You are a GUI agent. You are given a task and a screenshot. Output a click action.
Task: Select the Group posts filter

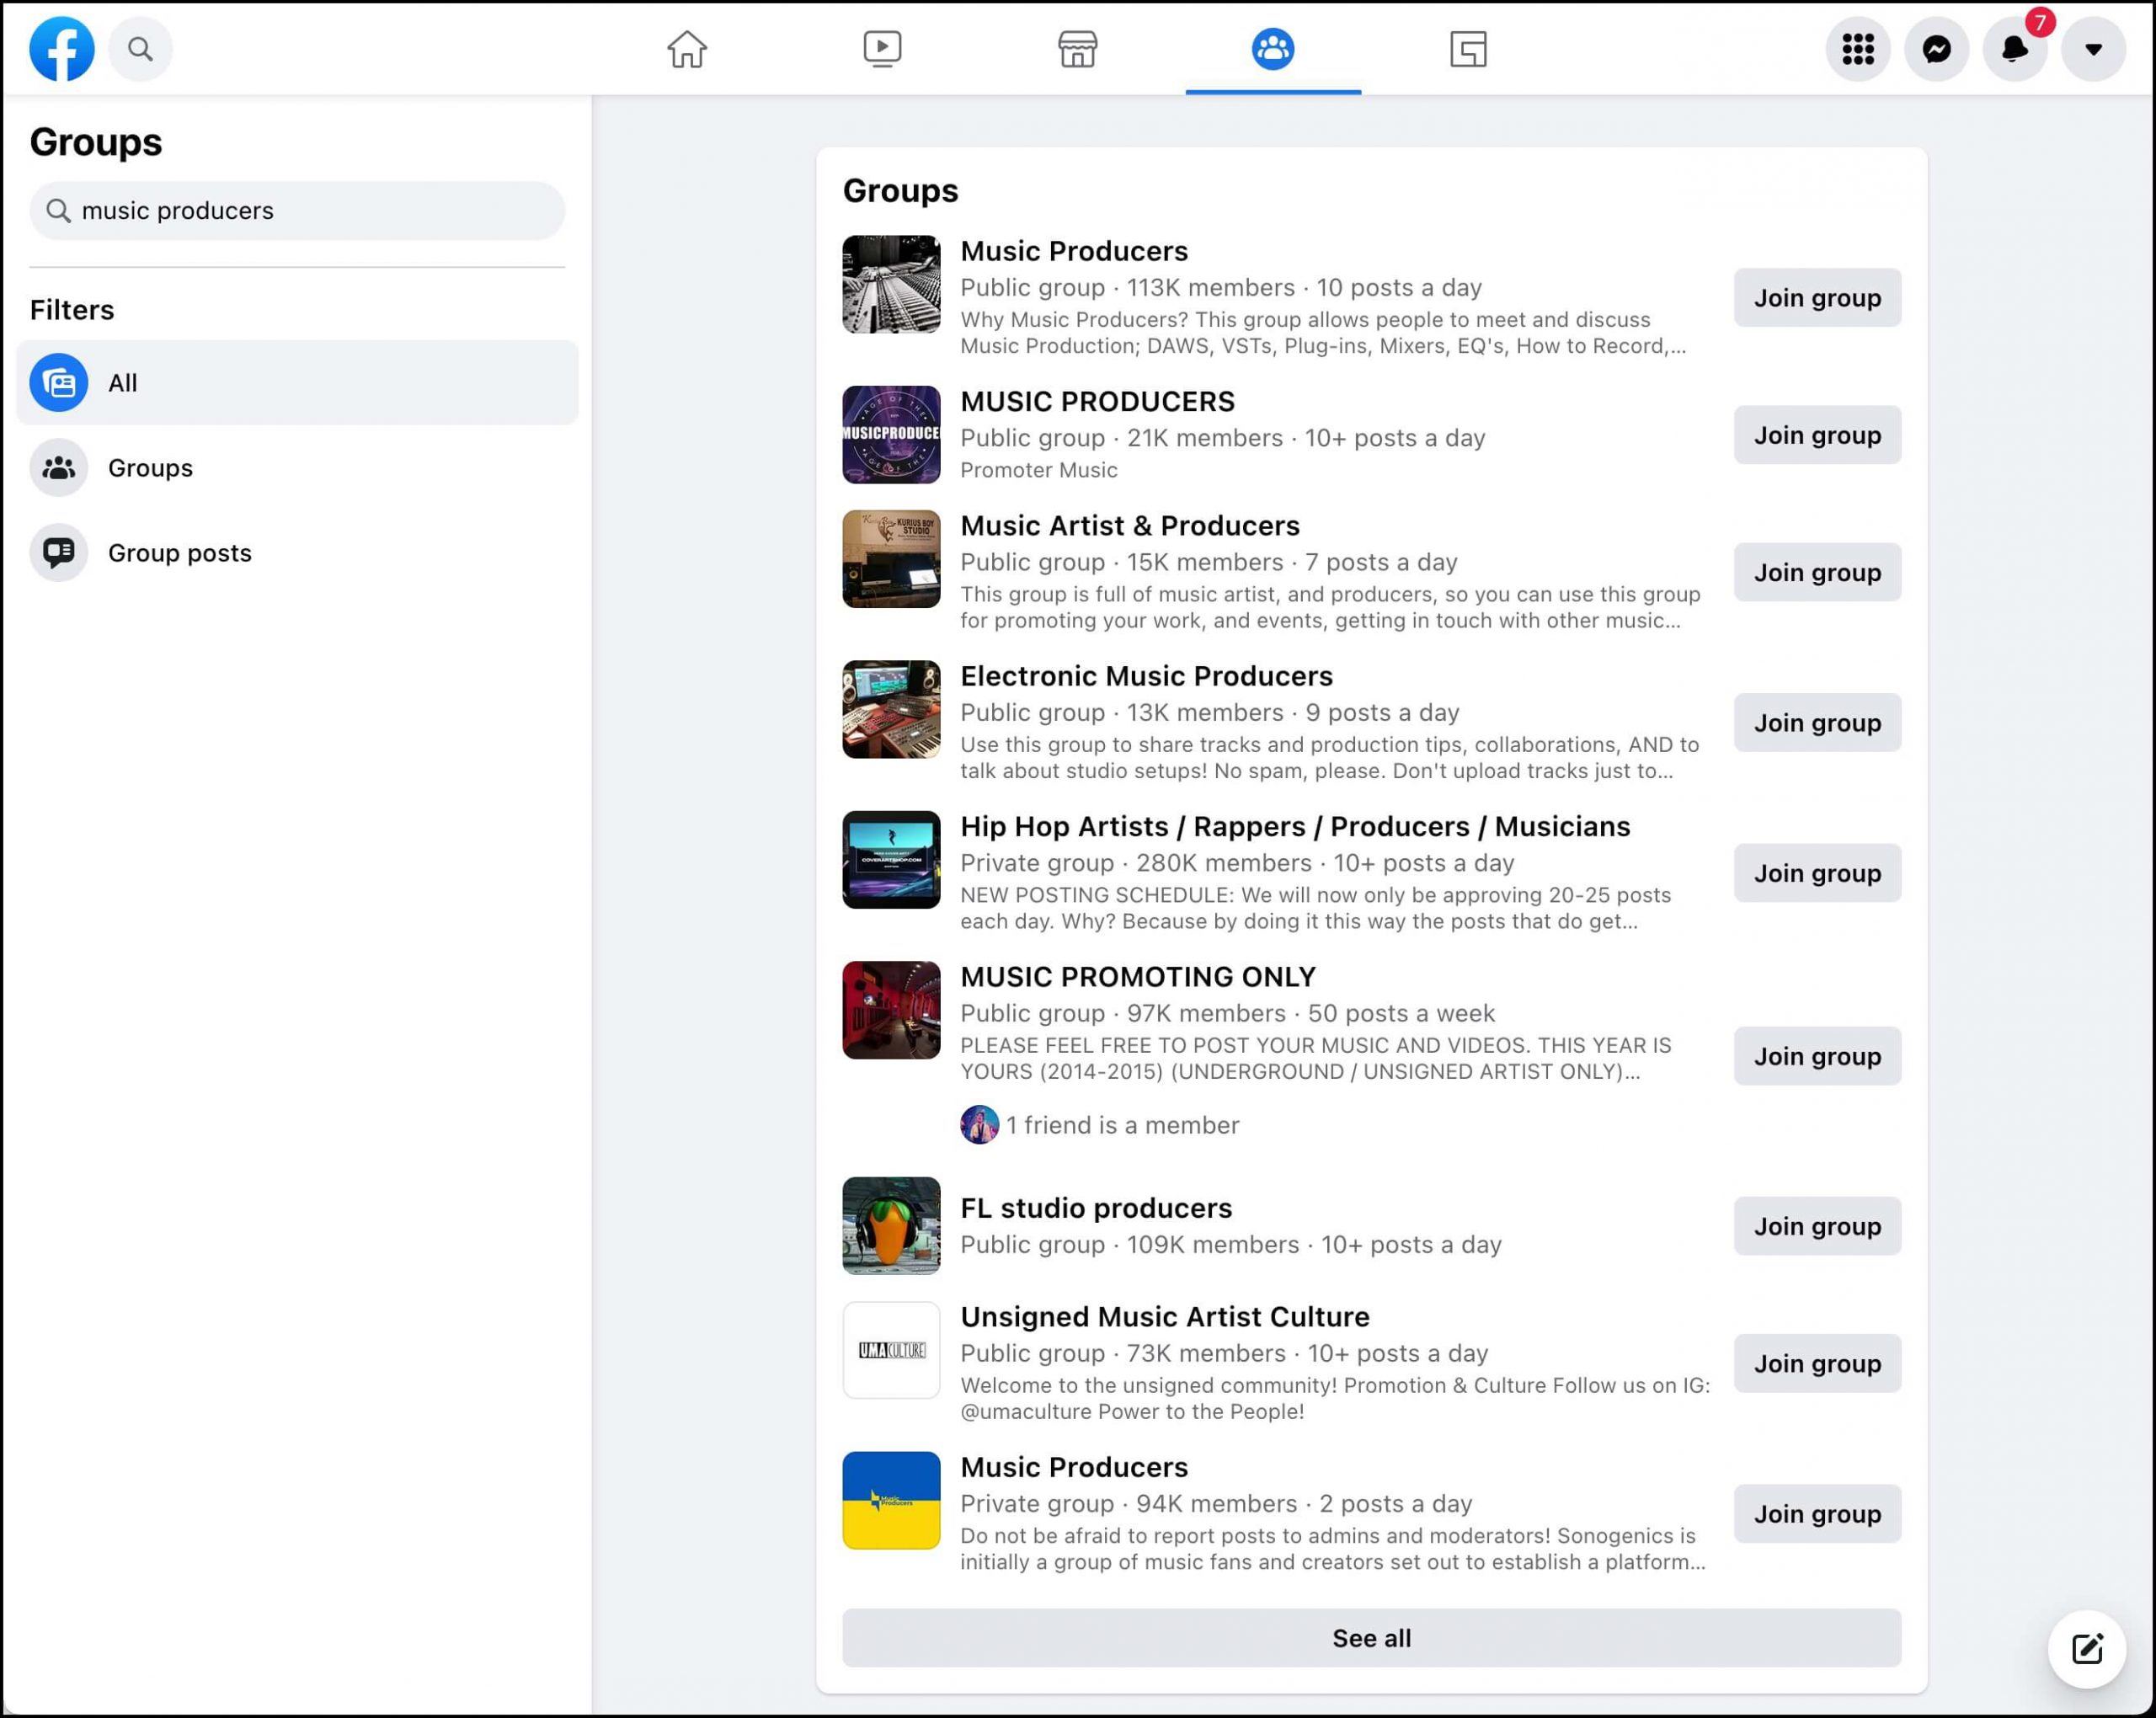point(179,551)
